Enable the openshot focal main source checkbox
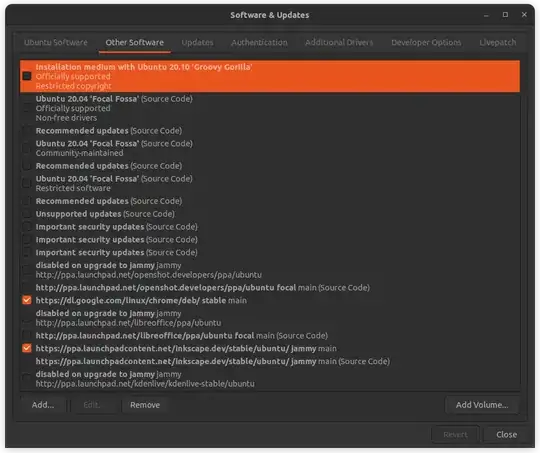The width and height of the screenshot is (540, 453). [x=27, y=288]
